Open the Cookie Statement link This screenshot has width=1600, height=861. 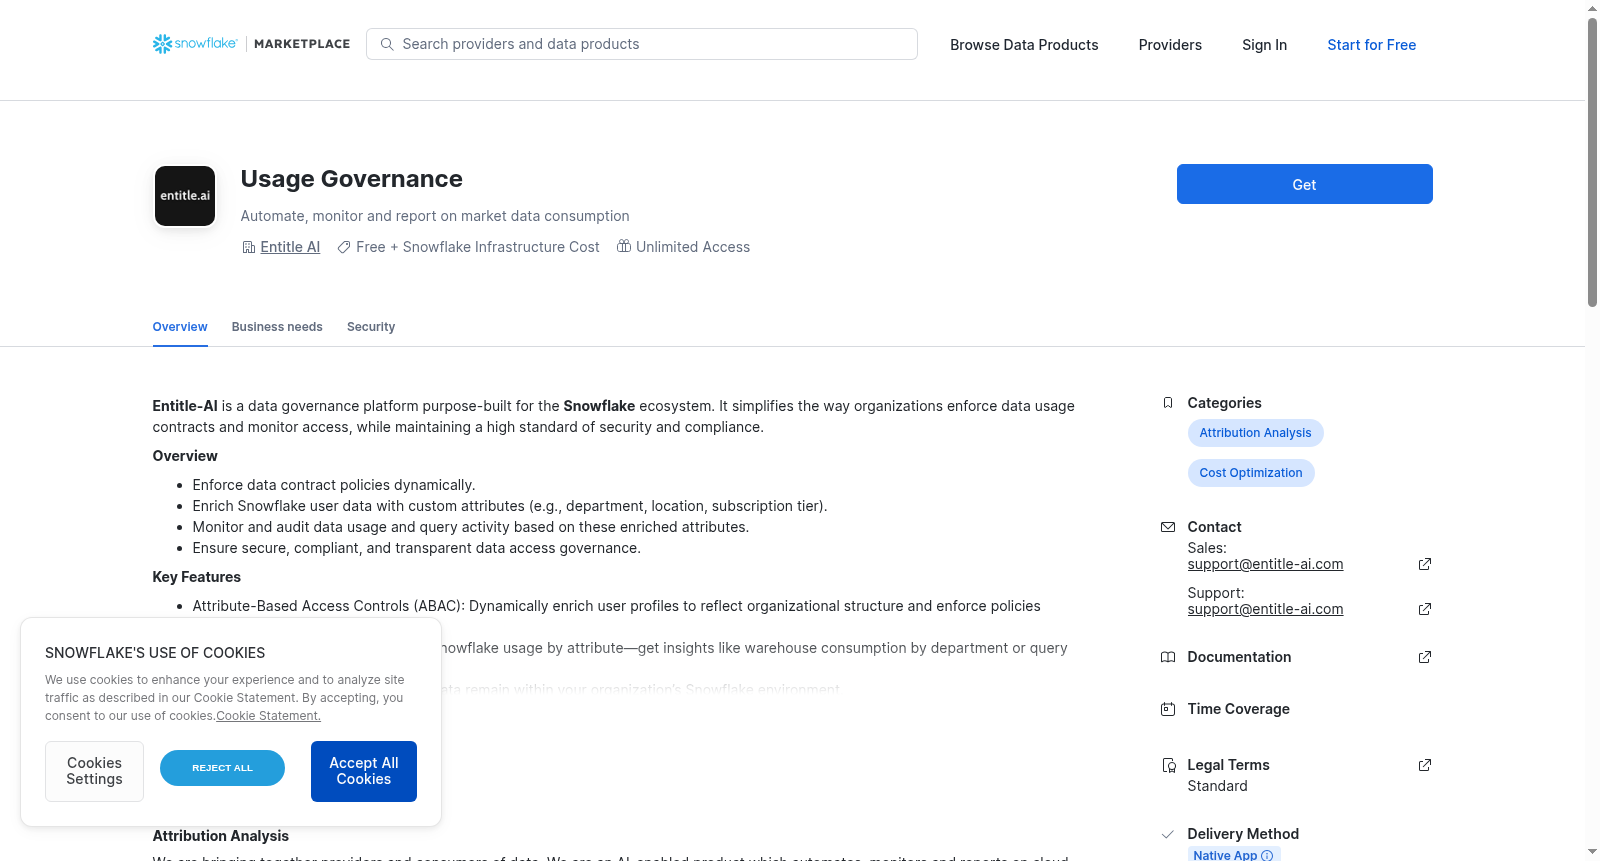click(x=268, y=716)
